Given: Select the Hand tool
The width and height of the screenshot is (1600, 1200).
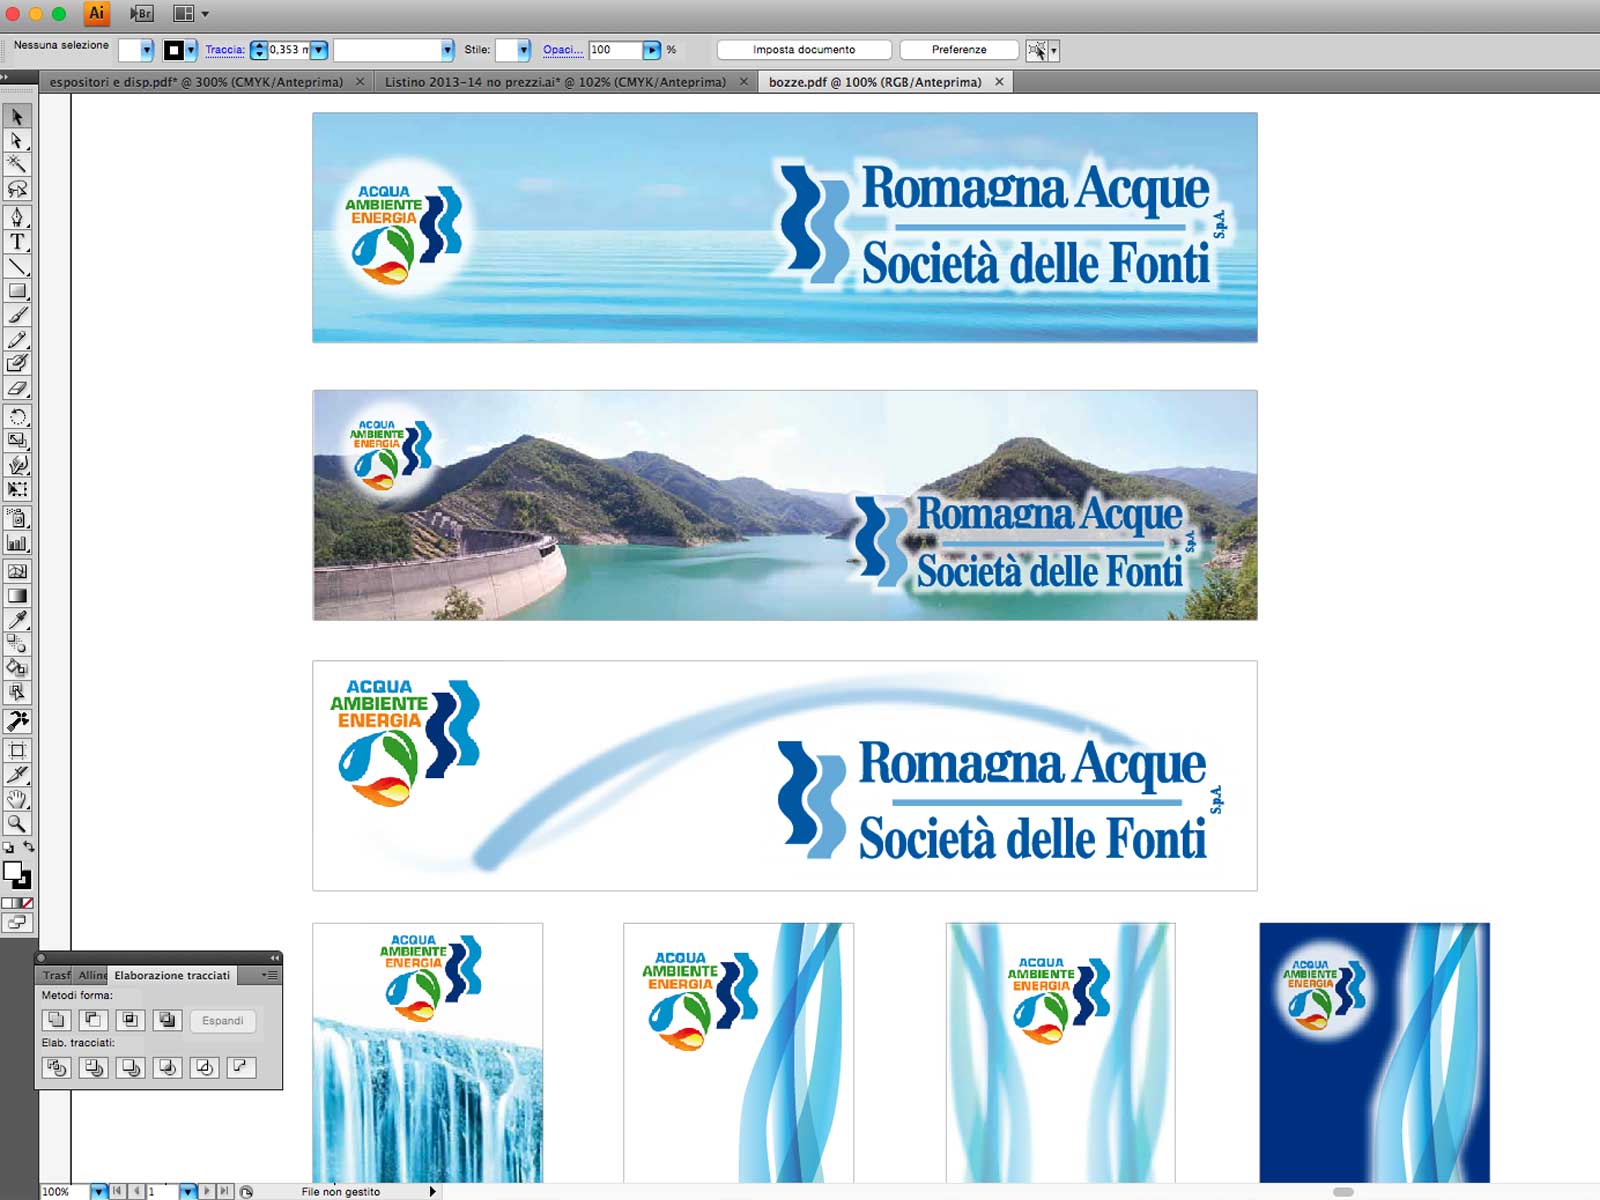Looking at the screenshot, I should tap(17, 799).
